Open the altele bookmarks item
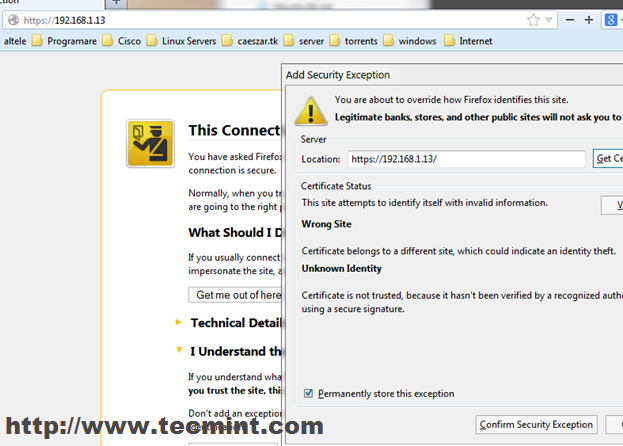Screen dimensions: 623x446 coord(15,41)
